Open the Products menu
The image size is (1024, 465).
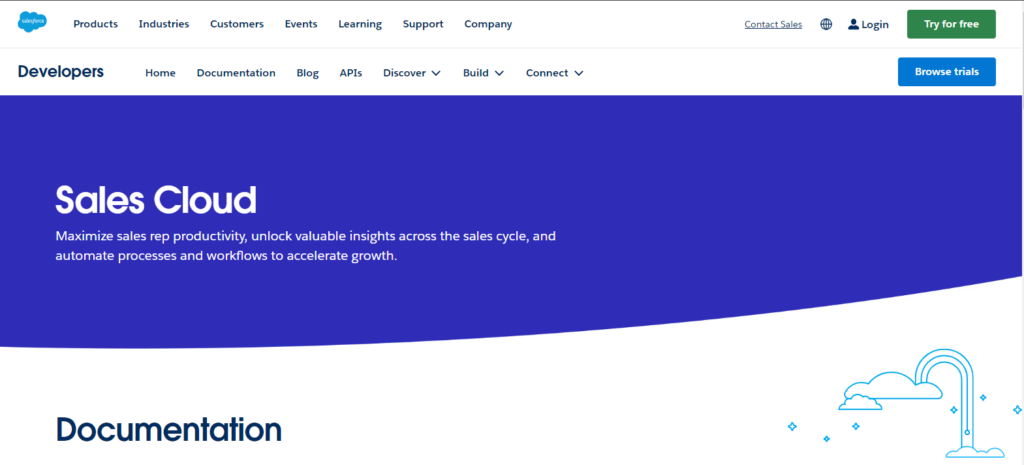(x=95, y=24)
